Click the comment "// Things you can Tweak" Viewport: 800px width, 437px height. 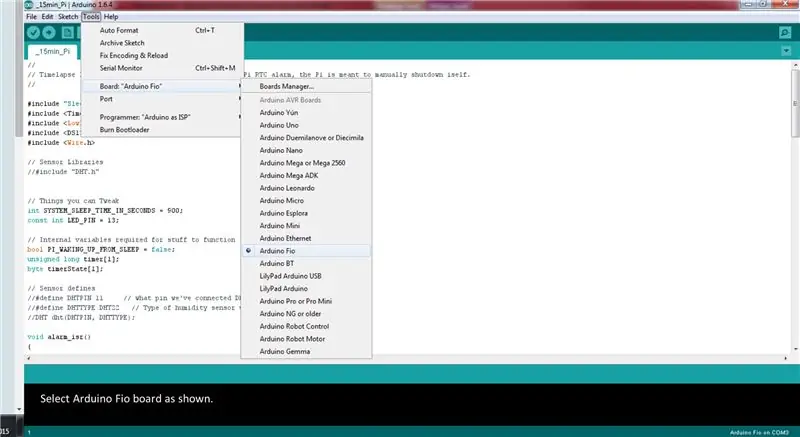point(73,201)
